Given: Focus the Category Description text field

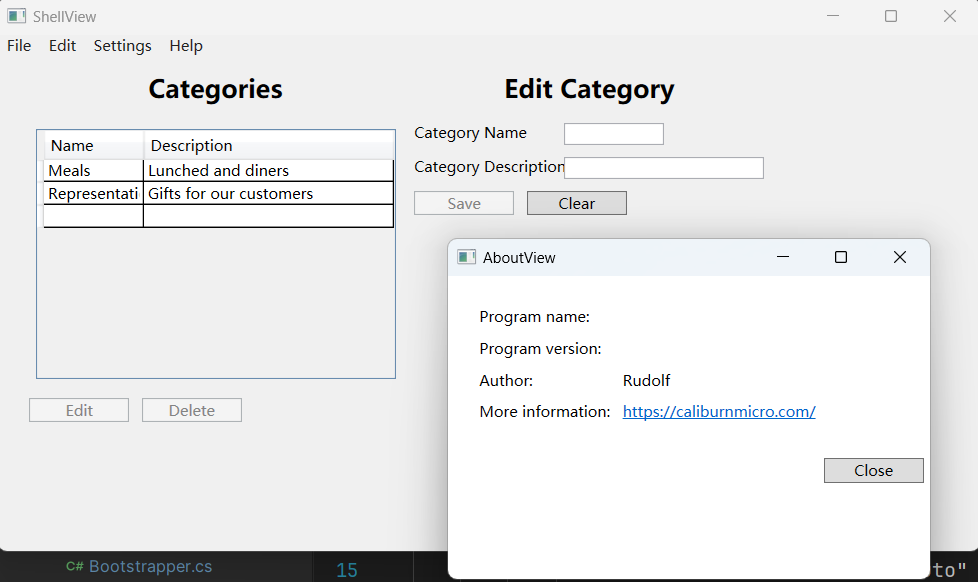Looking at the screenshot, I should tap(664, 168).
